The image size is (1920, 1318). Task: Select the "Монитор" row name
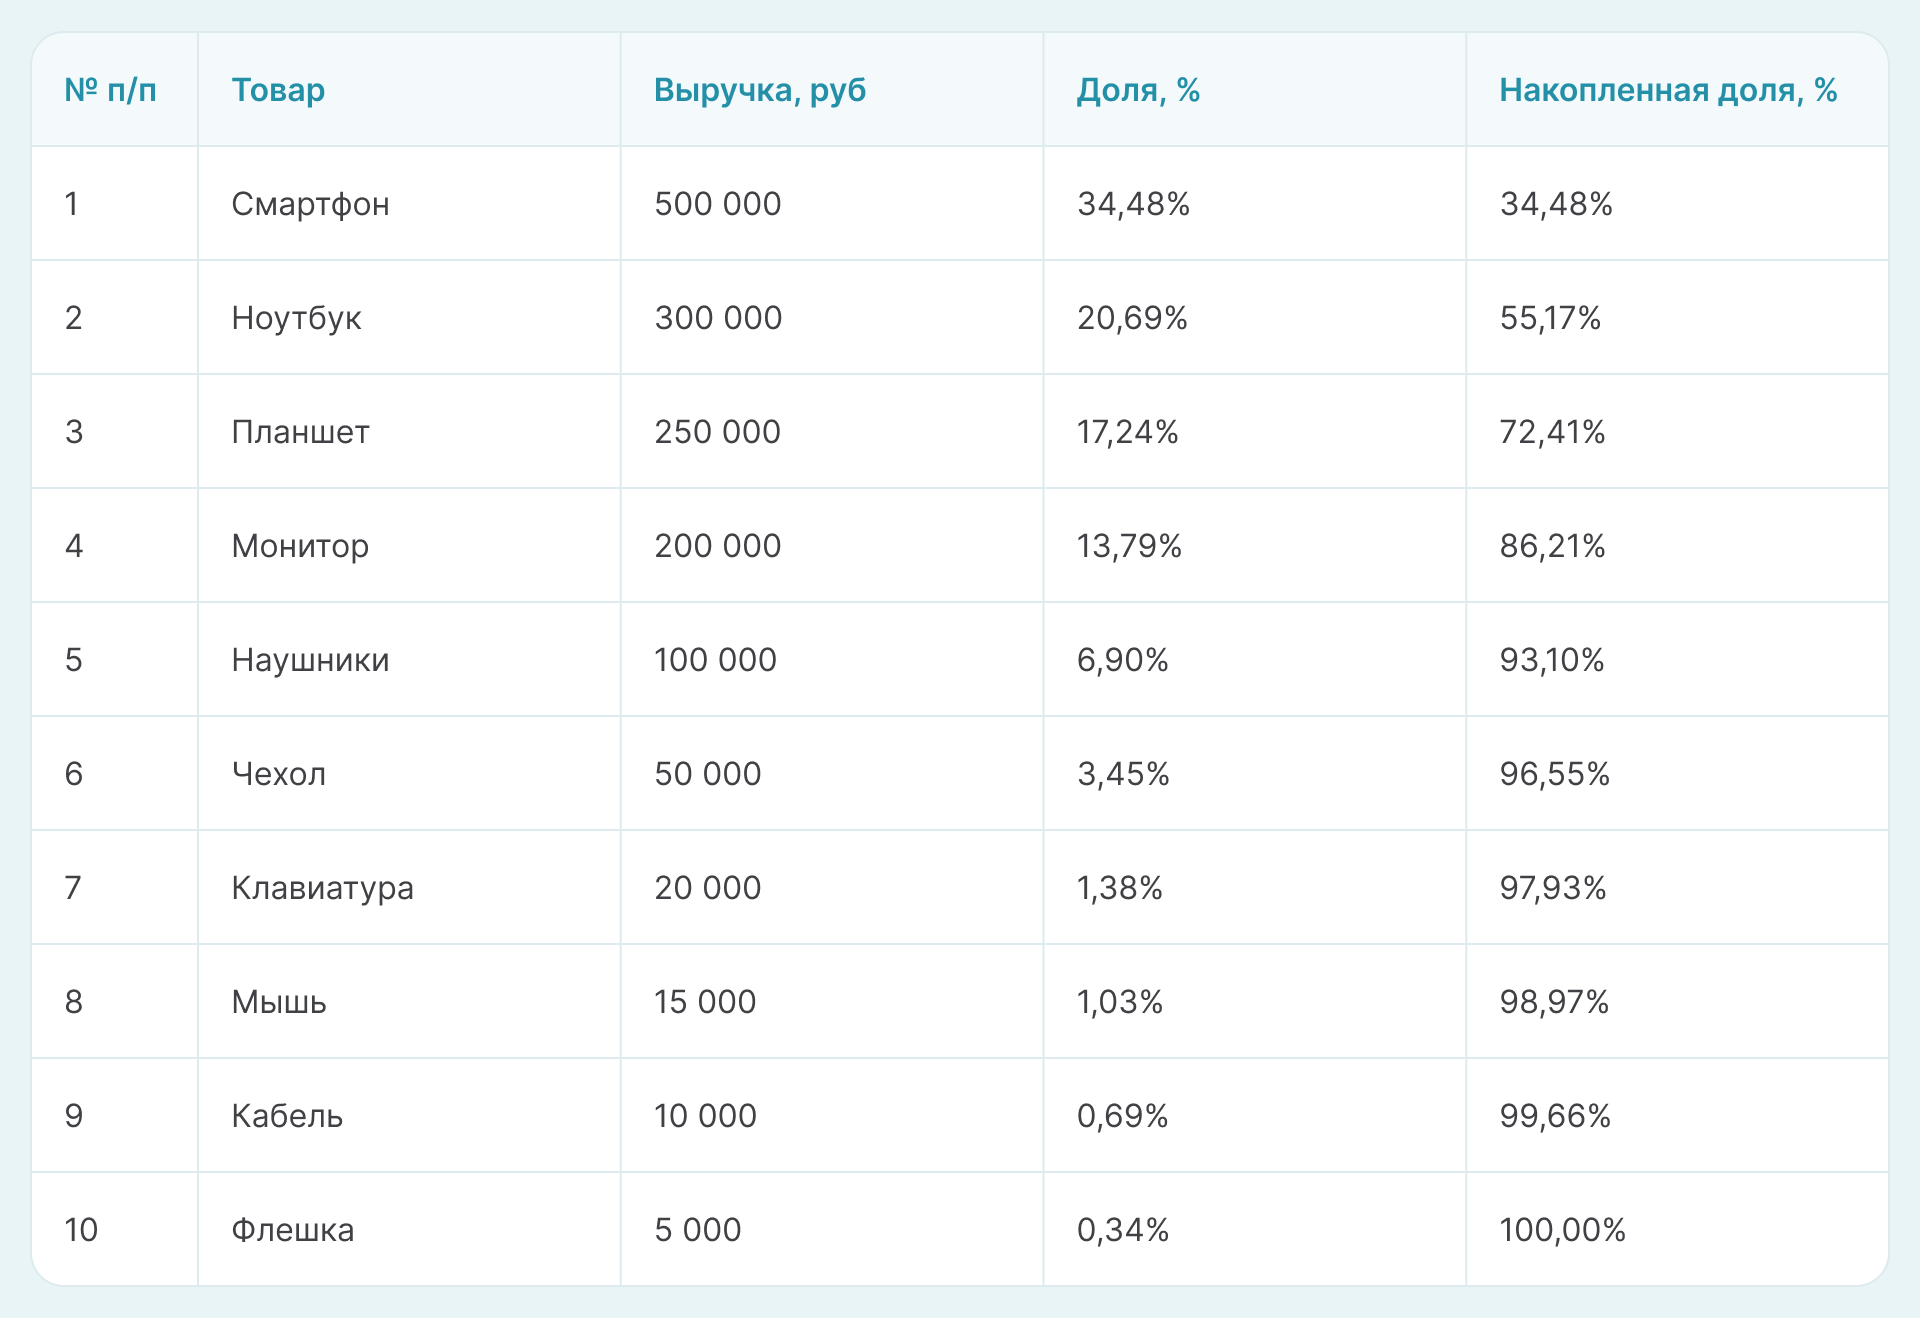click(x=300, y=546)
